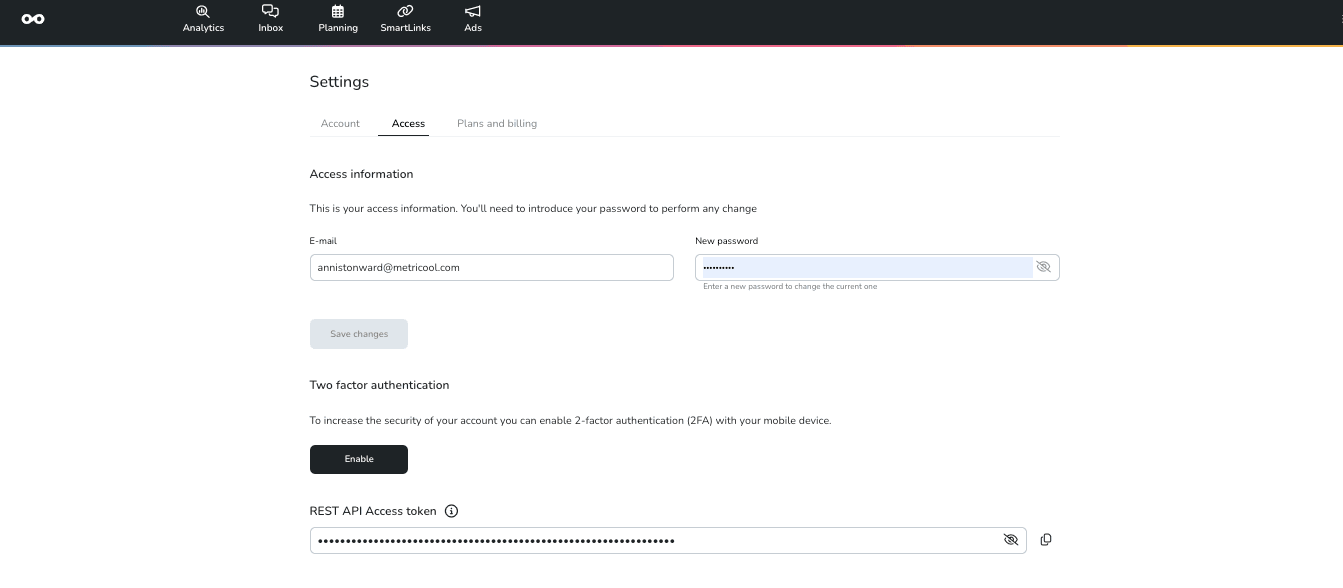Go to Ads in the top navigation
Viewport: 1343px width, 588px height.
coord(472,18)
